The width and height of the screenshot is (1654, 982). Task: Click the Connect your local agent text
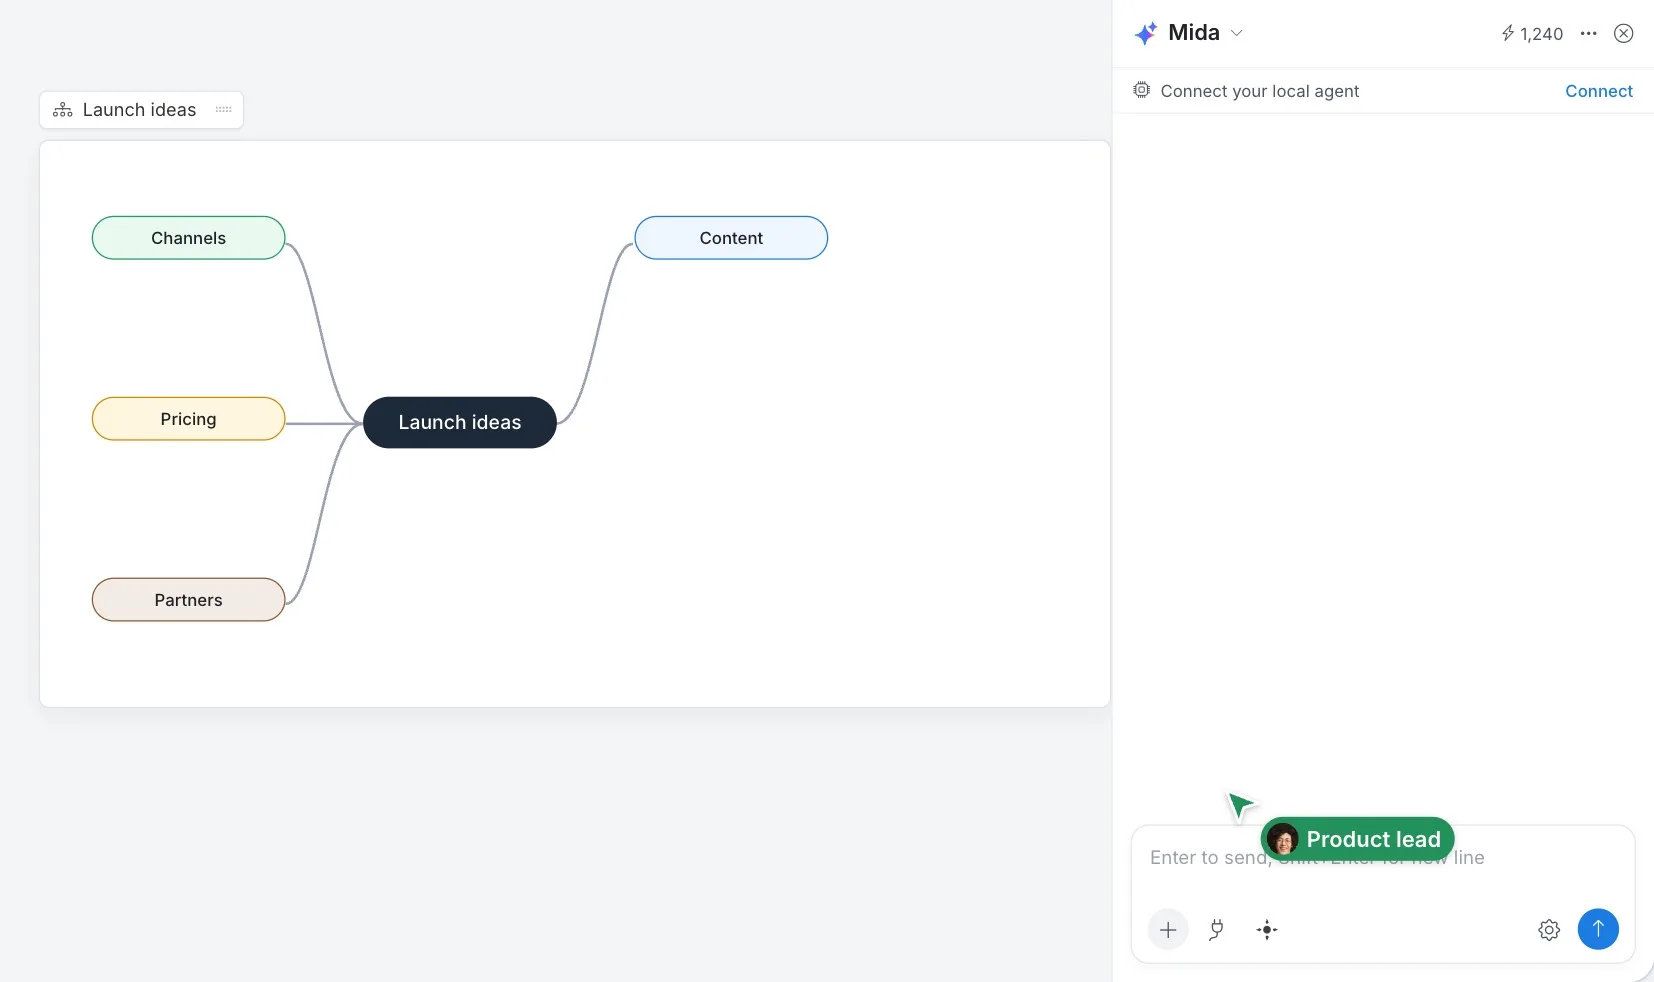(x=1259, y=91)
